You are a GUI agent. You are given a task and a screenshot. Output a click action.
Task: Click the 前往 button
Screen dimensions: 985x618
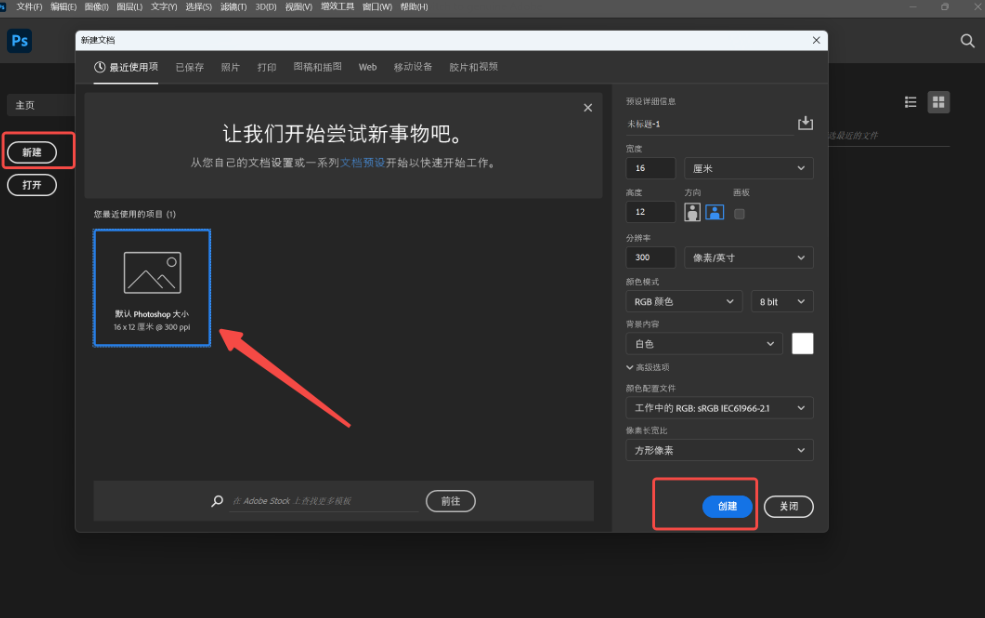pos(450,501)
